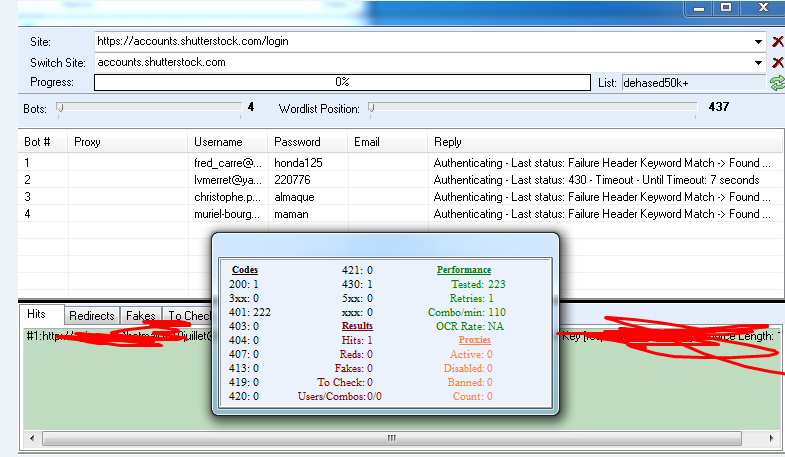
Task: Click password cell maman
Action: tap(291, 214)
